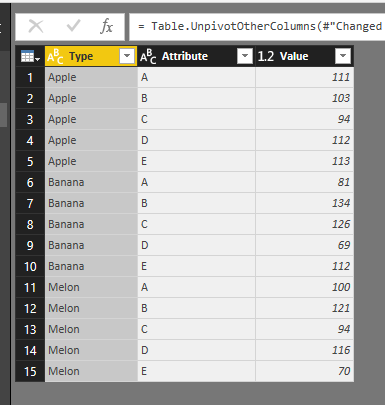Screen dimensions: 385x405
Task: Select the Value column header
Action: (x=304, y=56)
